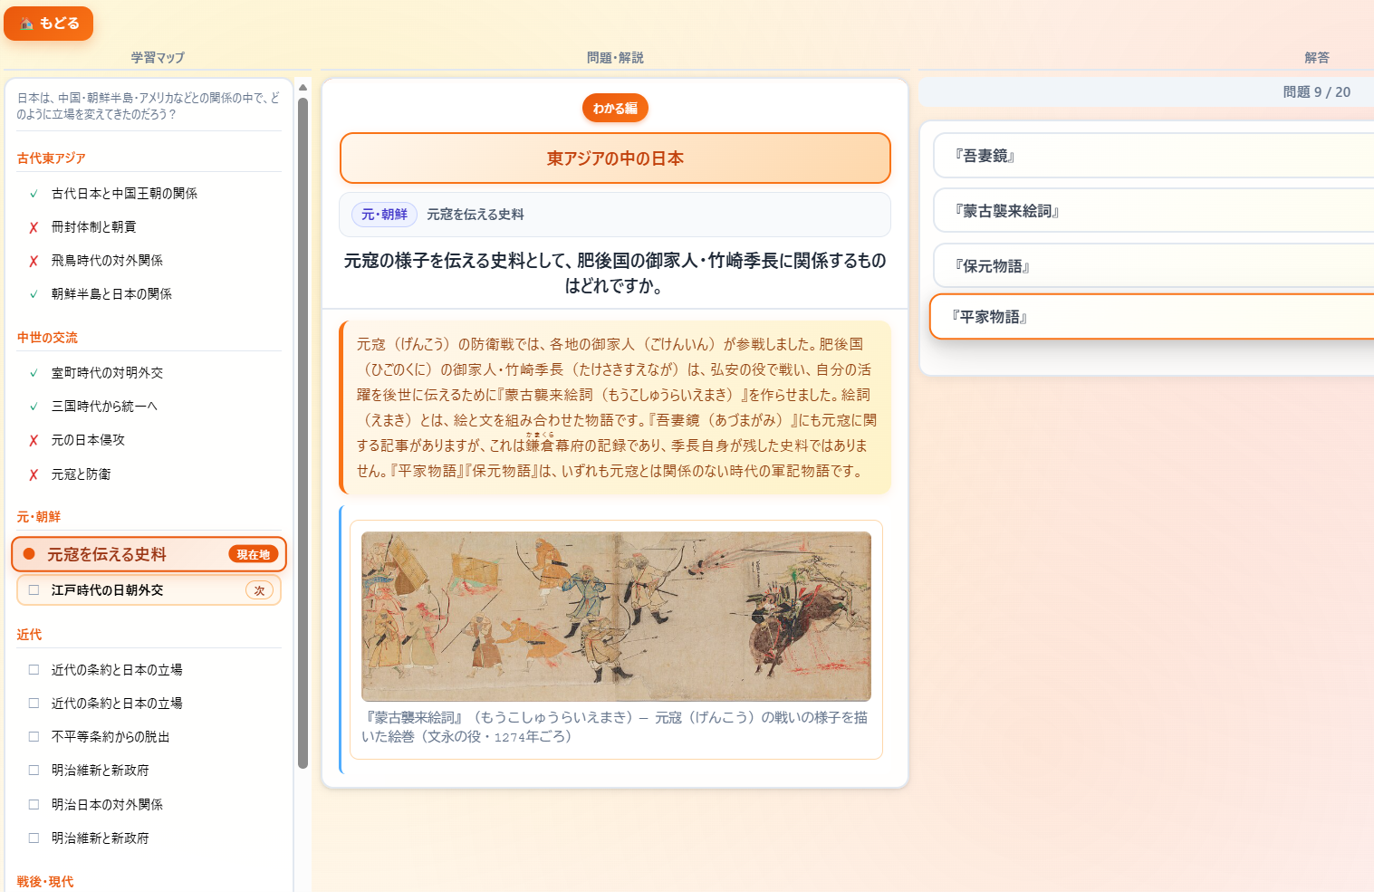The image size is (1374, 892).
Task: Go to next topic 江戸時代の日朝外交
Action: (x=149, y=590)
